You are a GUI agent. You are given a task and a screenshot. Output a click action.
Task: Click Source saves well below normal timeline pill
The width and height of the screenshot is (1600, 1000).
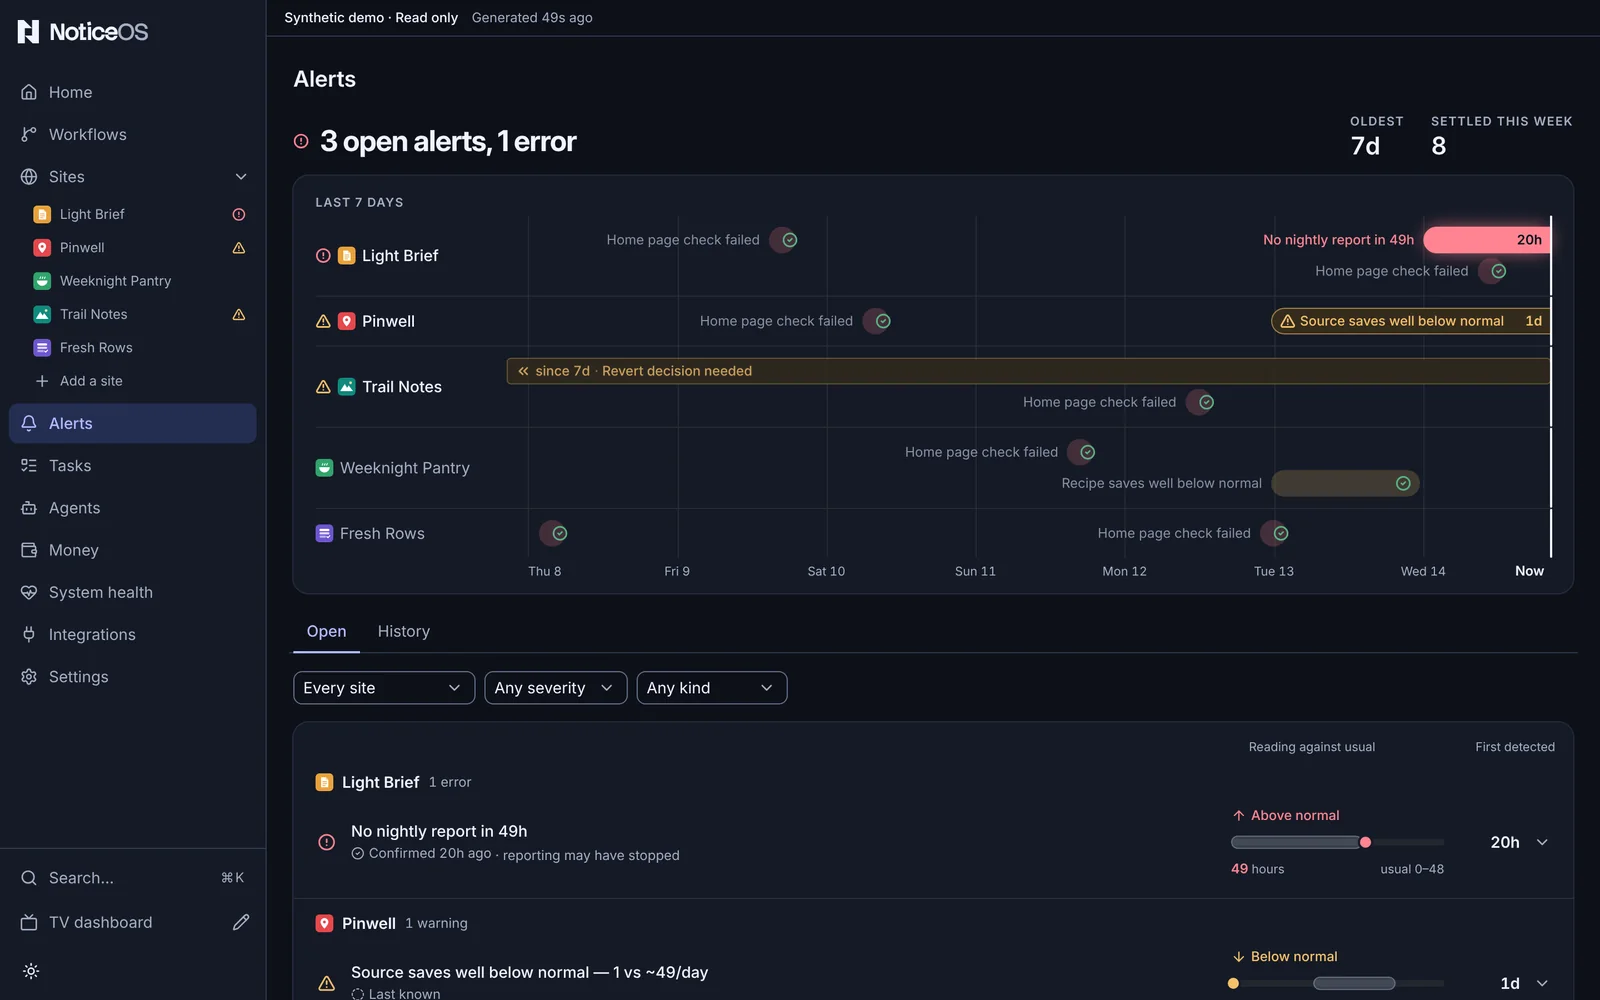(1410, 321)
